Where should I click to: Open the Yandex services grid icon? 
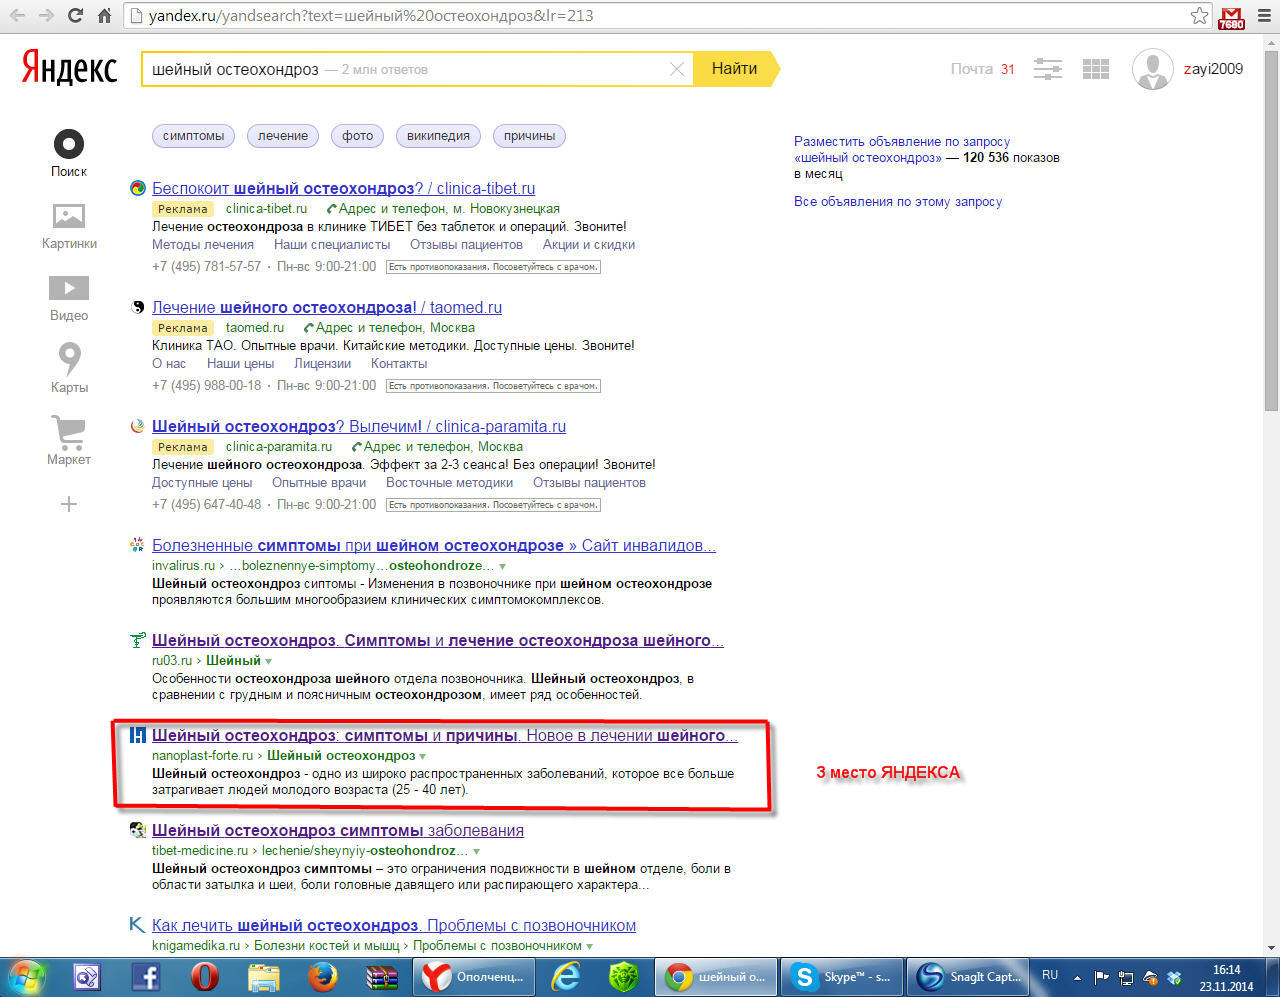[1096, 69]
